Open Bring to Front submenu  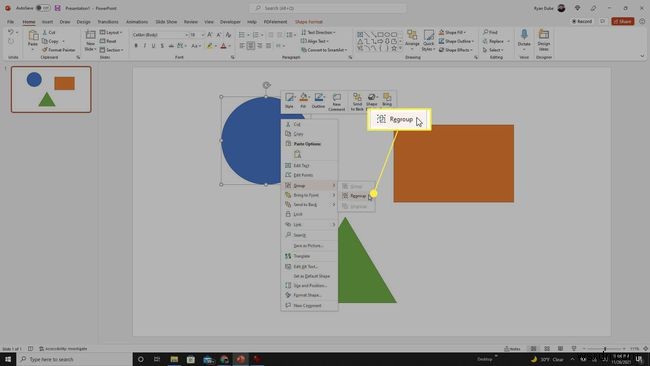point(309,195)
